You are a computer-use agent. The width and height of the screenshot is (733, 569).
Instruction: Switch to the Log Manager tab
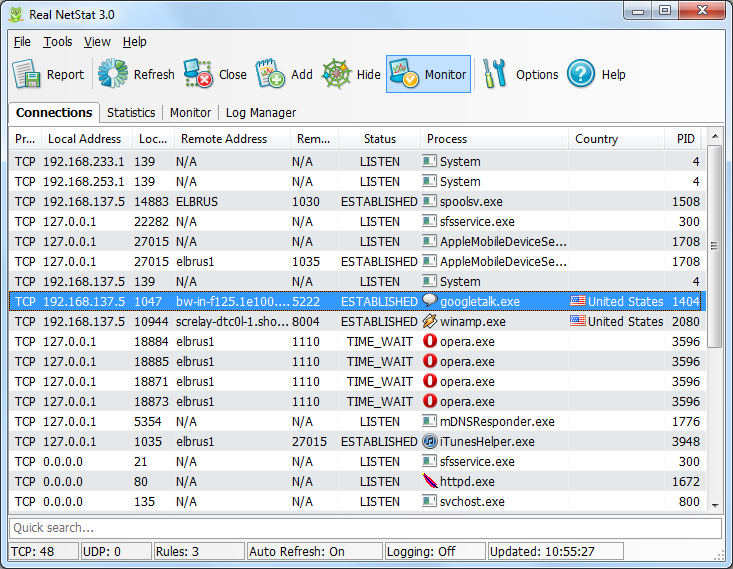tap(260, 113)
